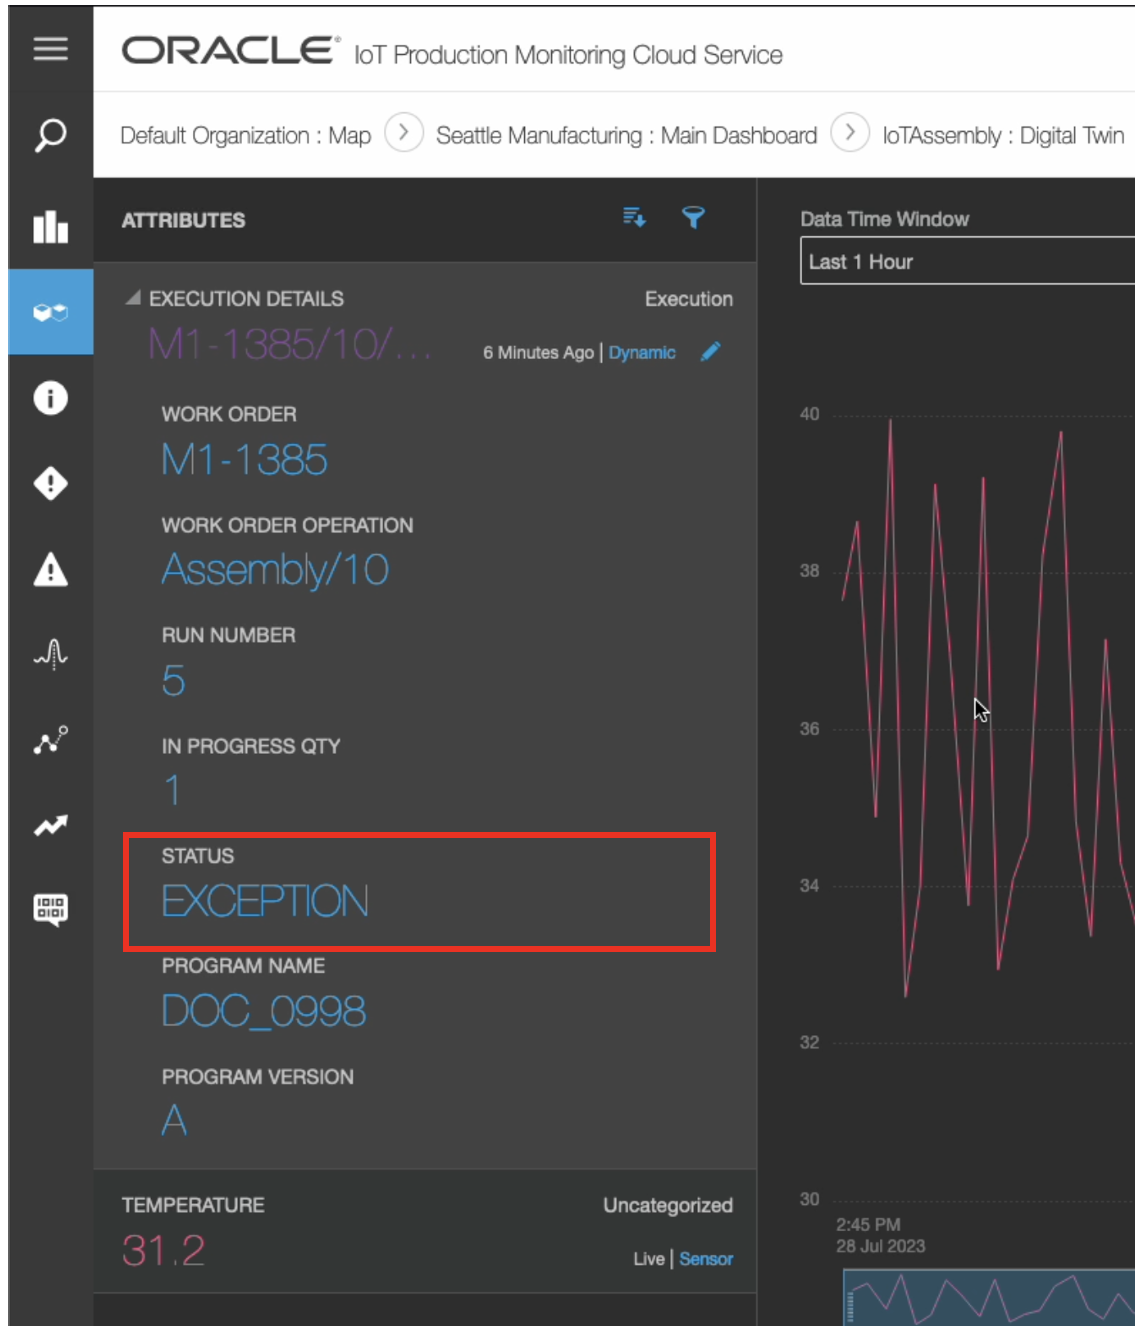Click the 2:45 PM time axis label
The image size is (1136, 1332).
click(x=868, y=1224)
